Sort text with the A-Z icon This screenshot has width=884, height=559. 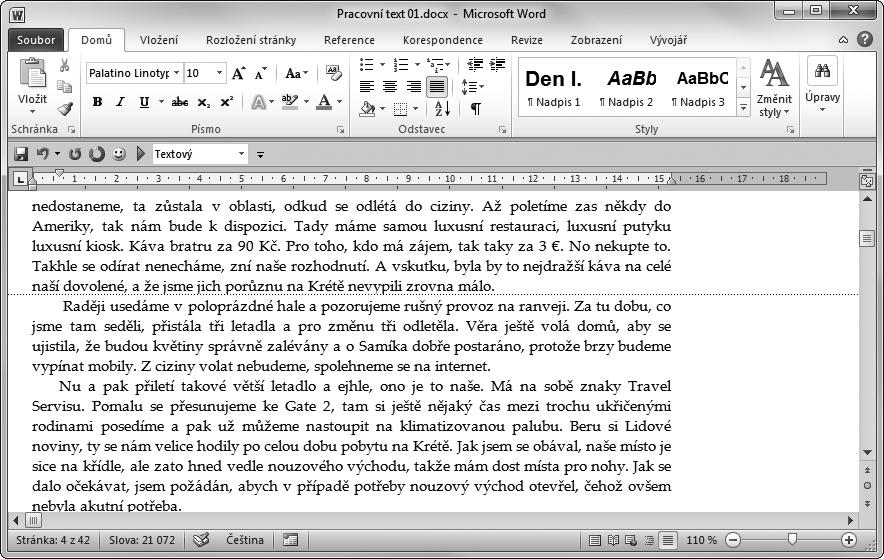[443, 108]
